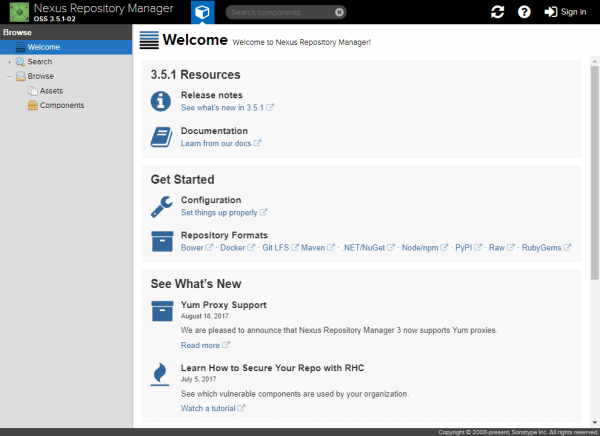Click the Documentation book icon

[x=161, y=137]
